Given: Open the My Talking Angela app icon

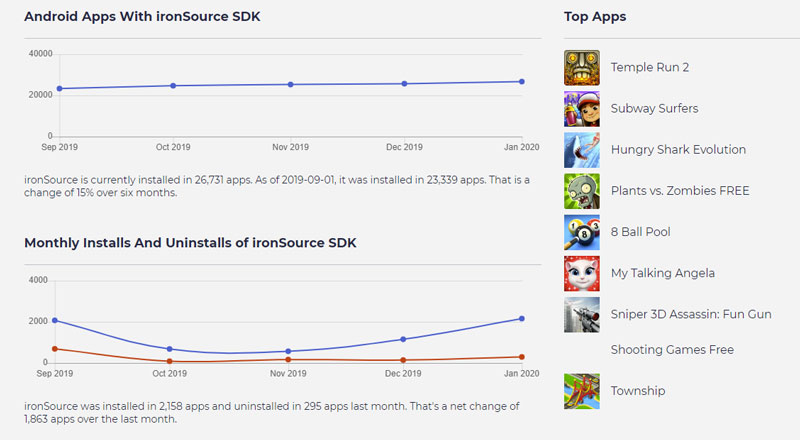Looking at the screenshot, I should click(582, 274).
